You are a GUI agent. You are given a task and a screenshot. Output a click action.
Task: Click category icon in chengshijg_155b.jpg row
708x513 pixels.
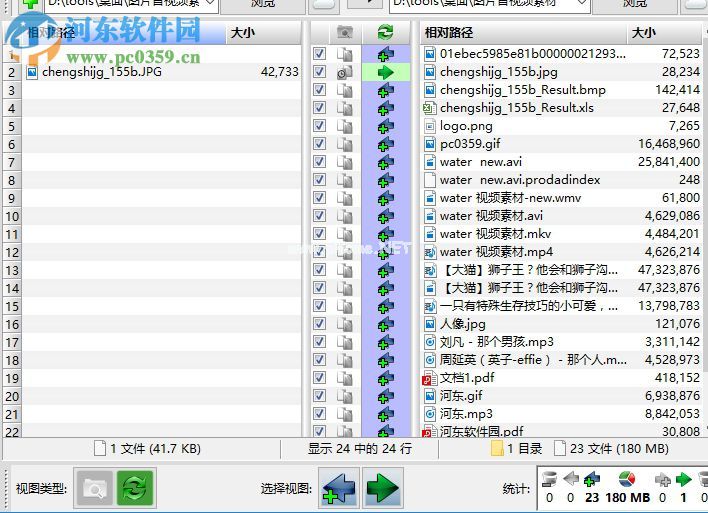(345, 72)
